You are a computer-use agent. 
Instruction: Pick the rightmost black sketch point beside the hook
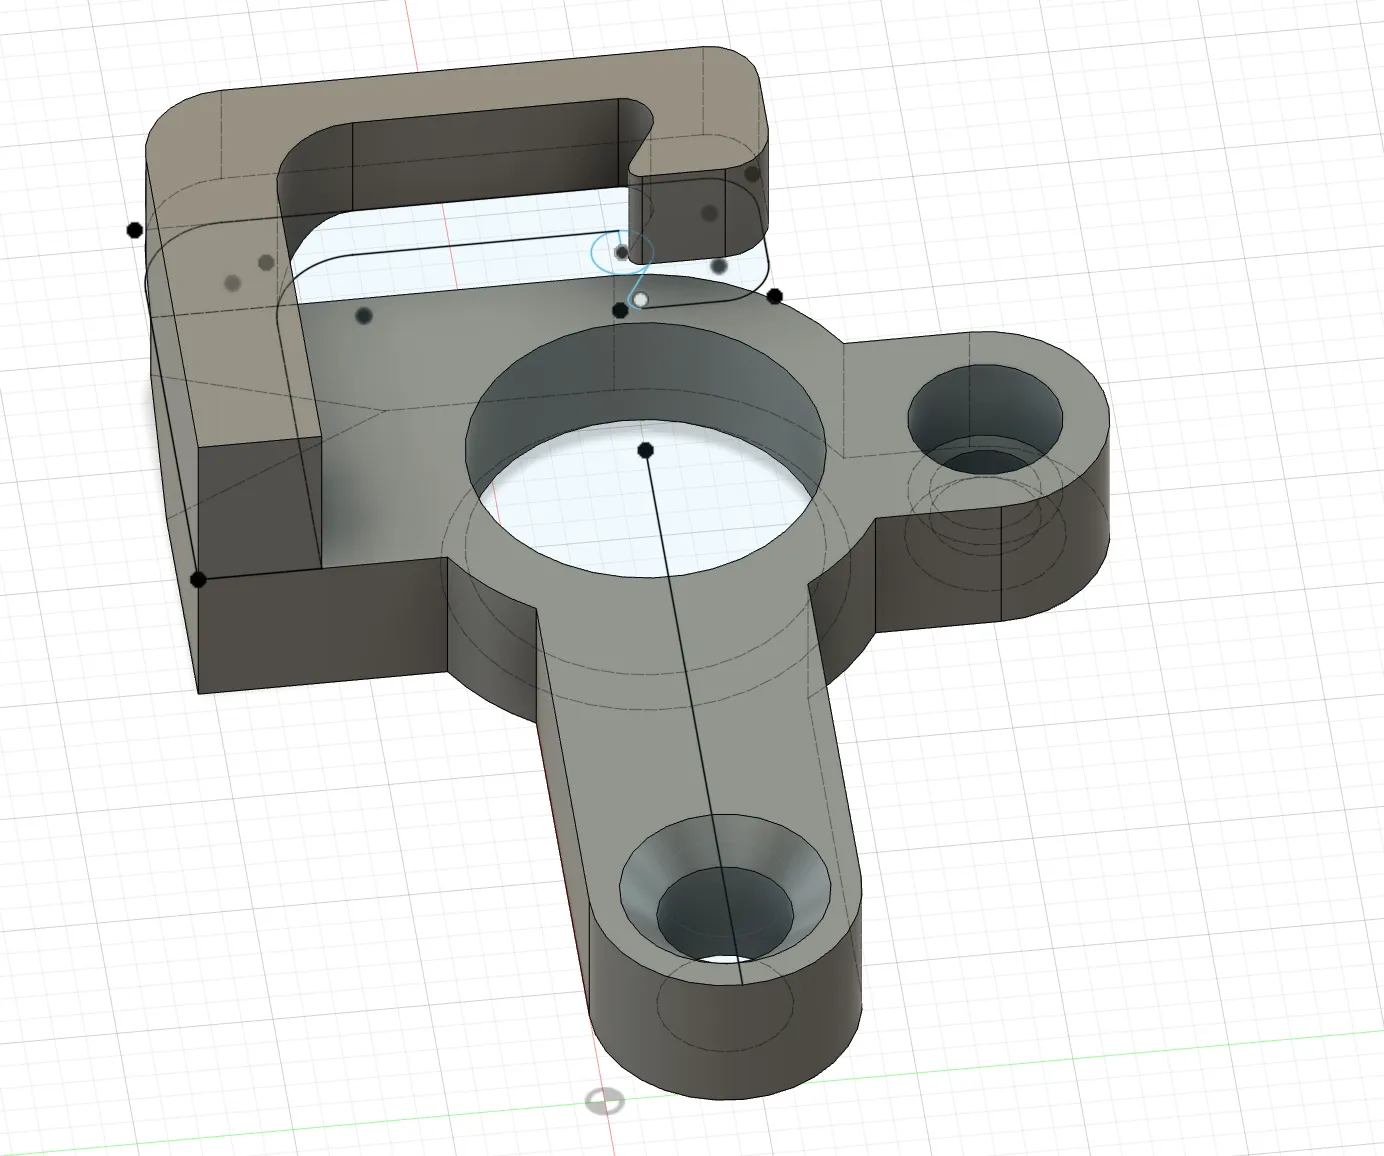tap(774, 296)
